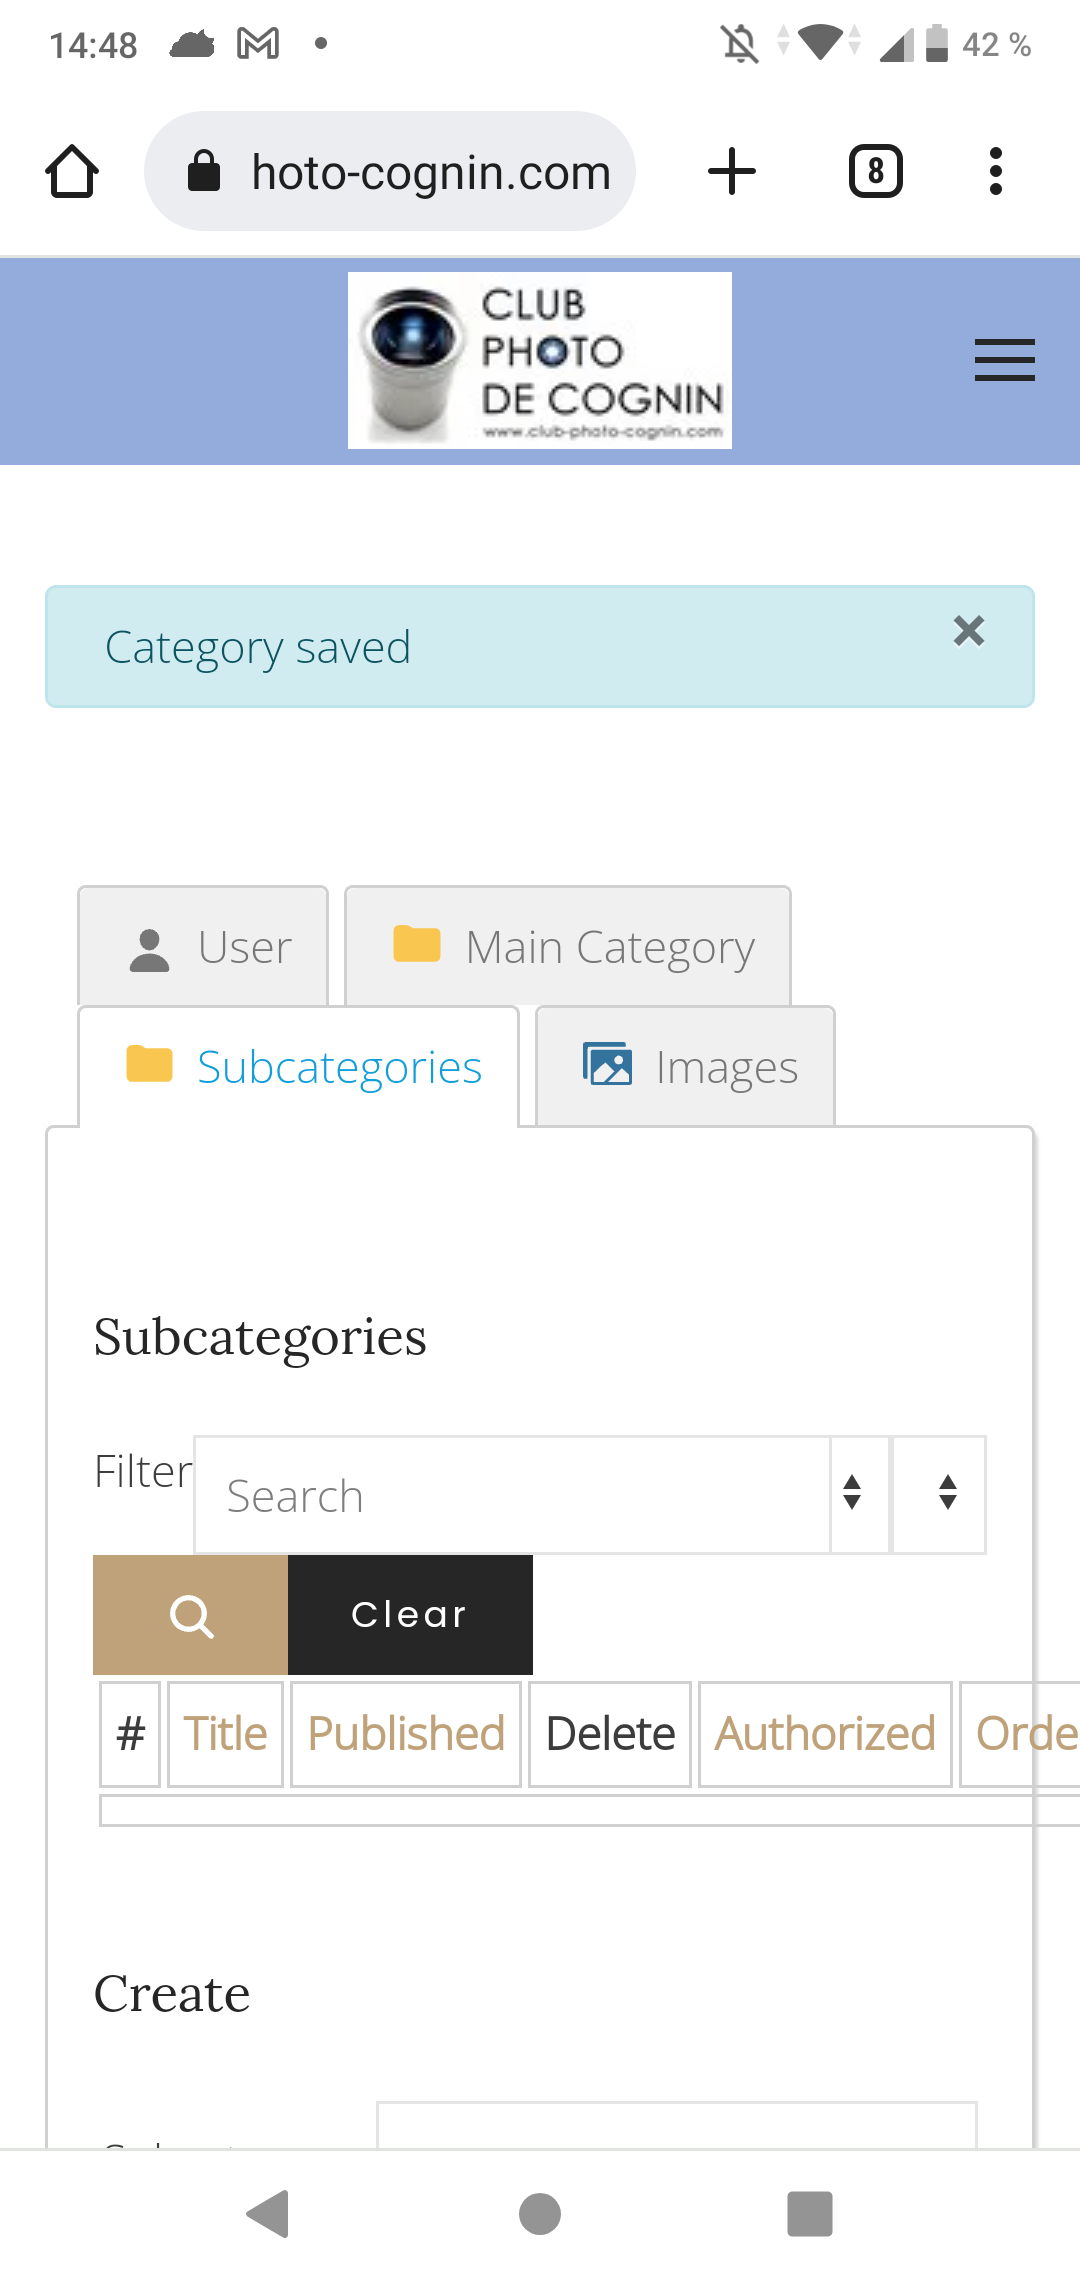The image size is (1080, 2280).
Task: Open the site hamburger menu
Action: 1004,360
